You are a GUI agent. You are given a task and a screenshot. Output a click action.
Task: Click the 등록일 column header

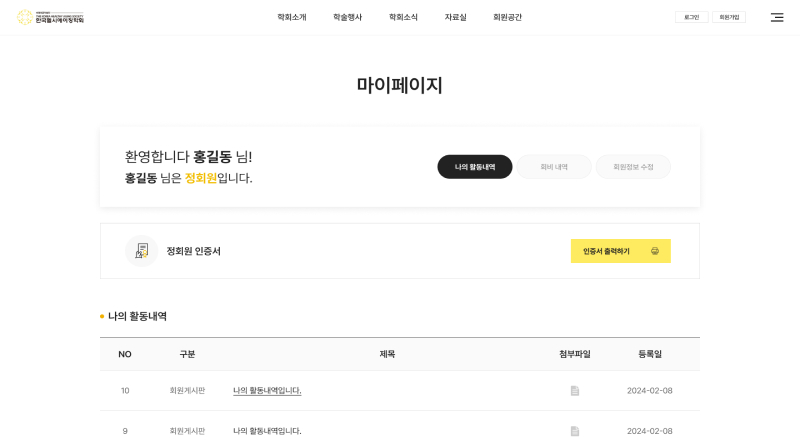[x=649, y=354]
